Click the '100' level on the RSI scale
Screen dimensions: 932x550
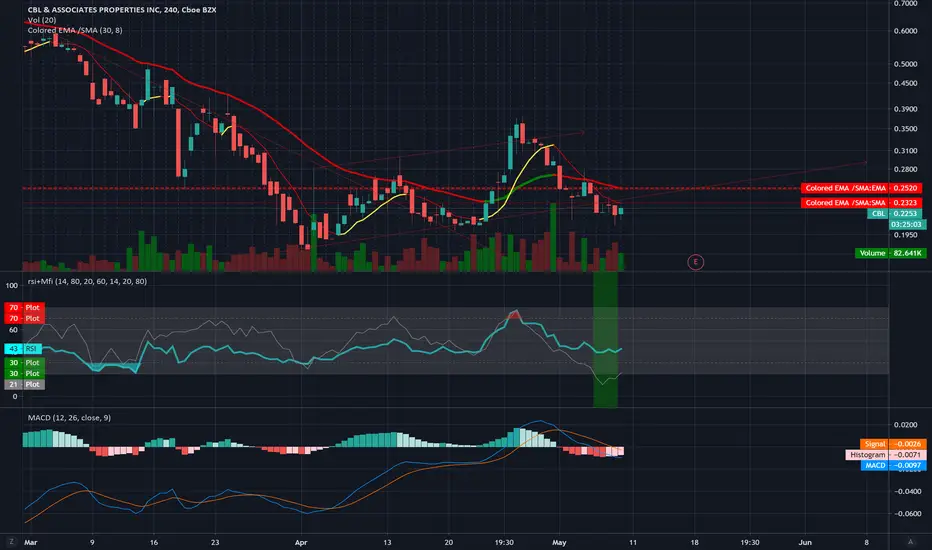coord(11,285)
